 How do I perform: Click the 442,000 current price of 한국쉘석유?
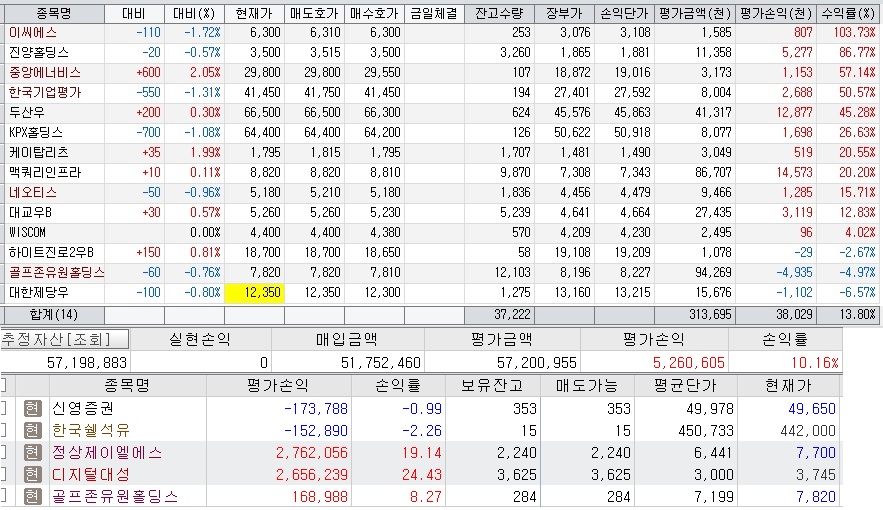pos(808,431)
